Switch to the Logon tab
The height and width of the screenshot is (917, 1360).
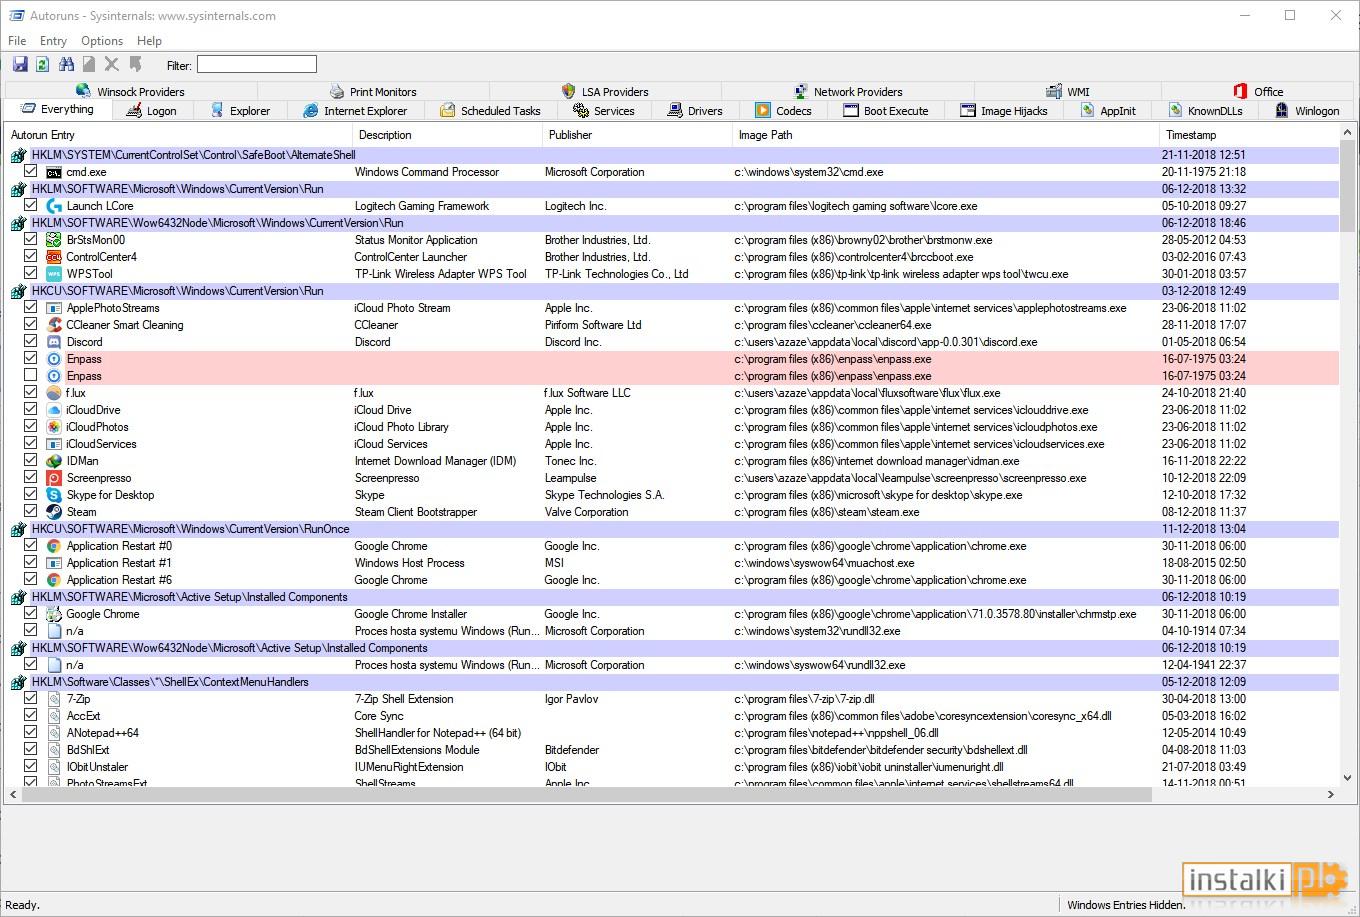tap(151, 111)
